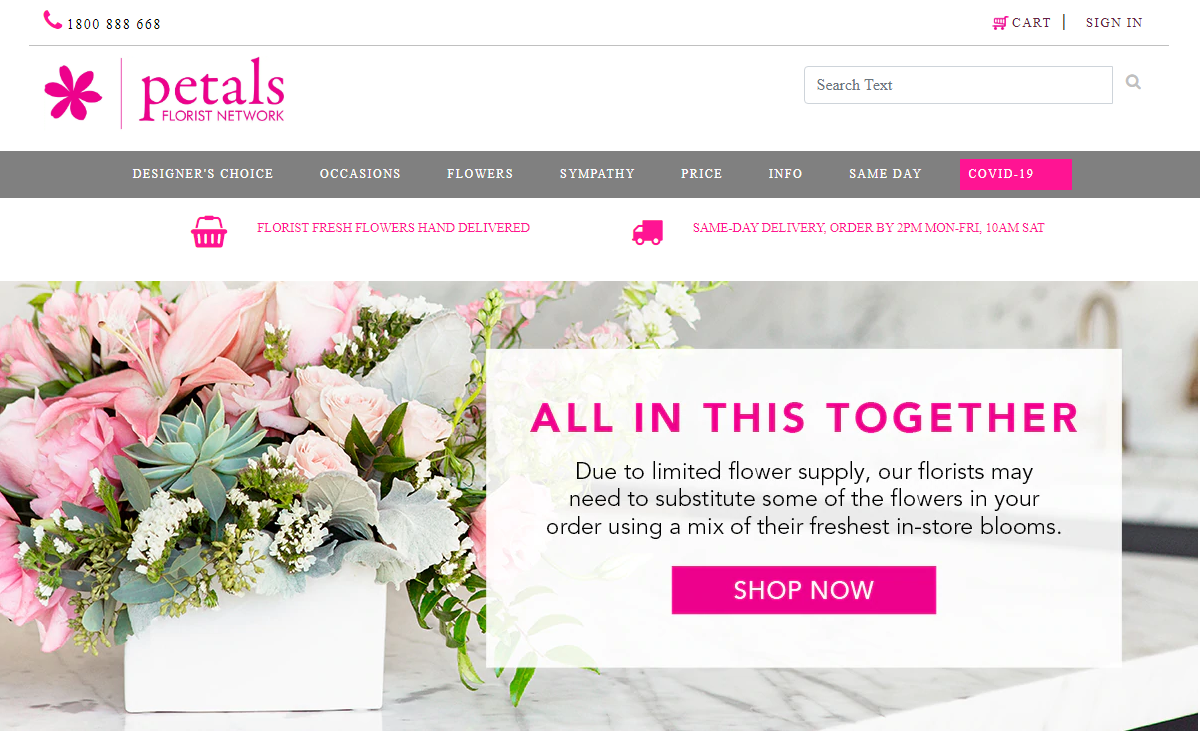The width and height of the screenshot is (1200, 732).
Task: Click the delivery truck icon
Action: click(647, 232)
